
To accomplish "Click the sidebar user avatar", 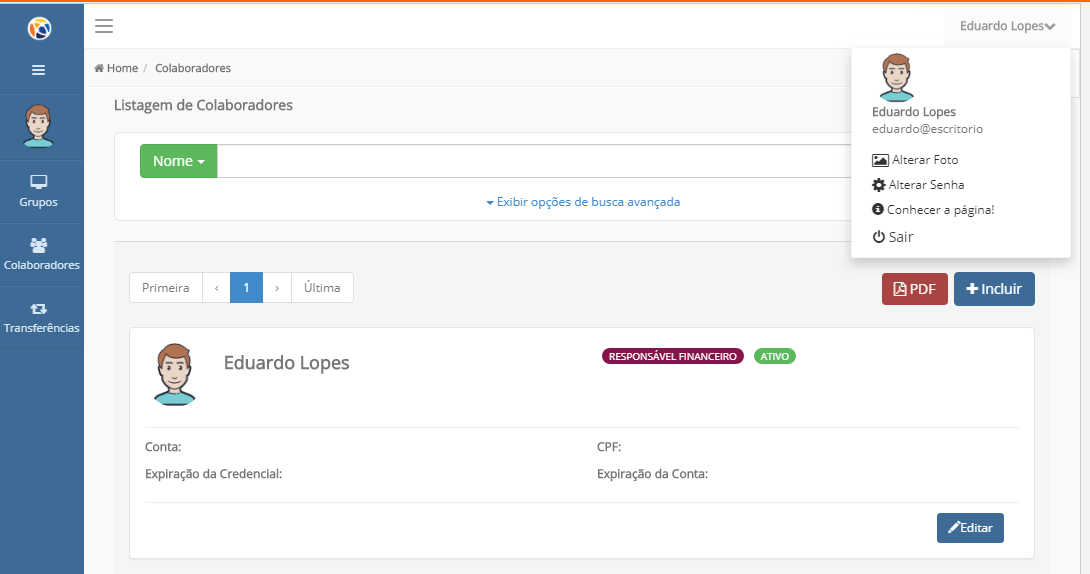I will coord(39,126).
